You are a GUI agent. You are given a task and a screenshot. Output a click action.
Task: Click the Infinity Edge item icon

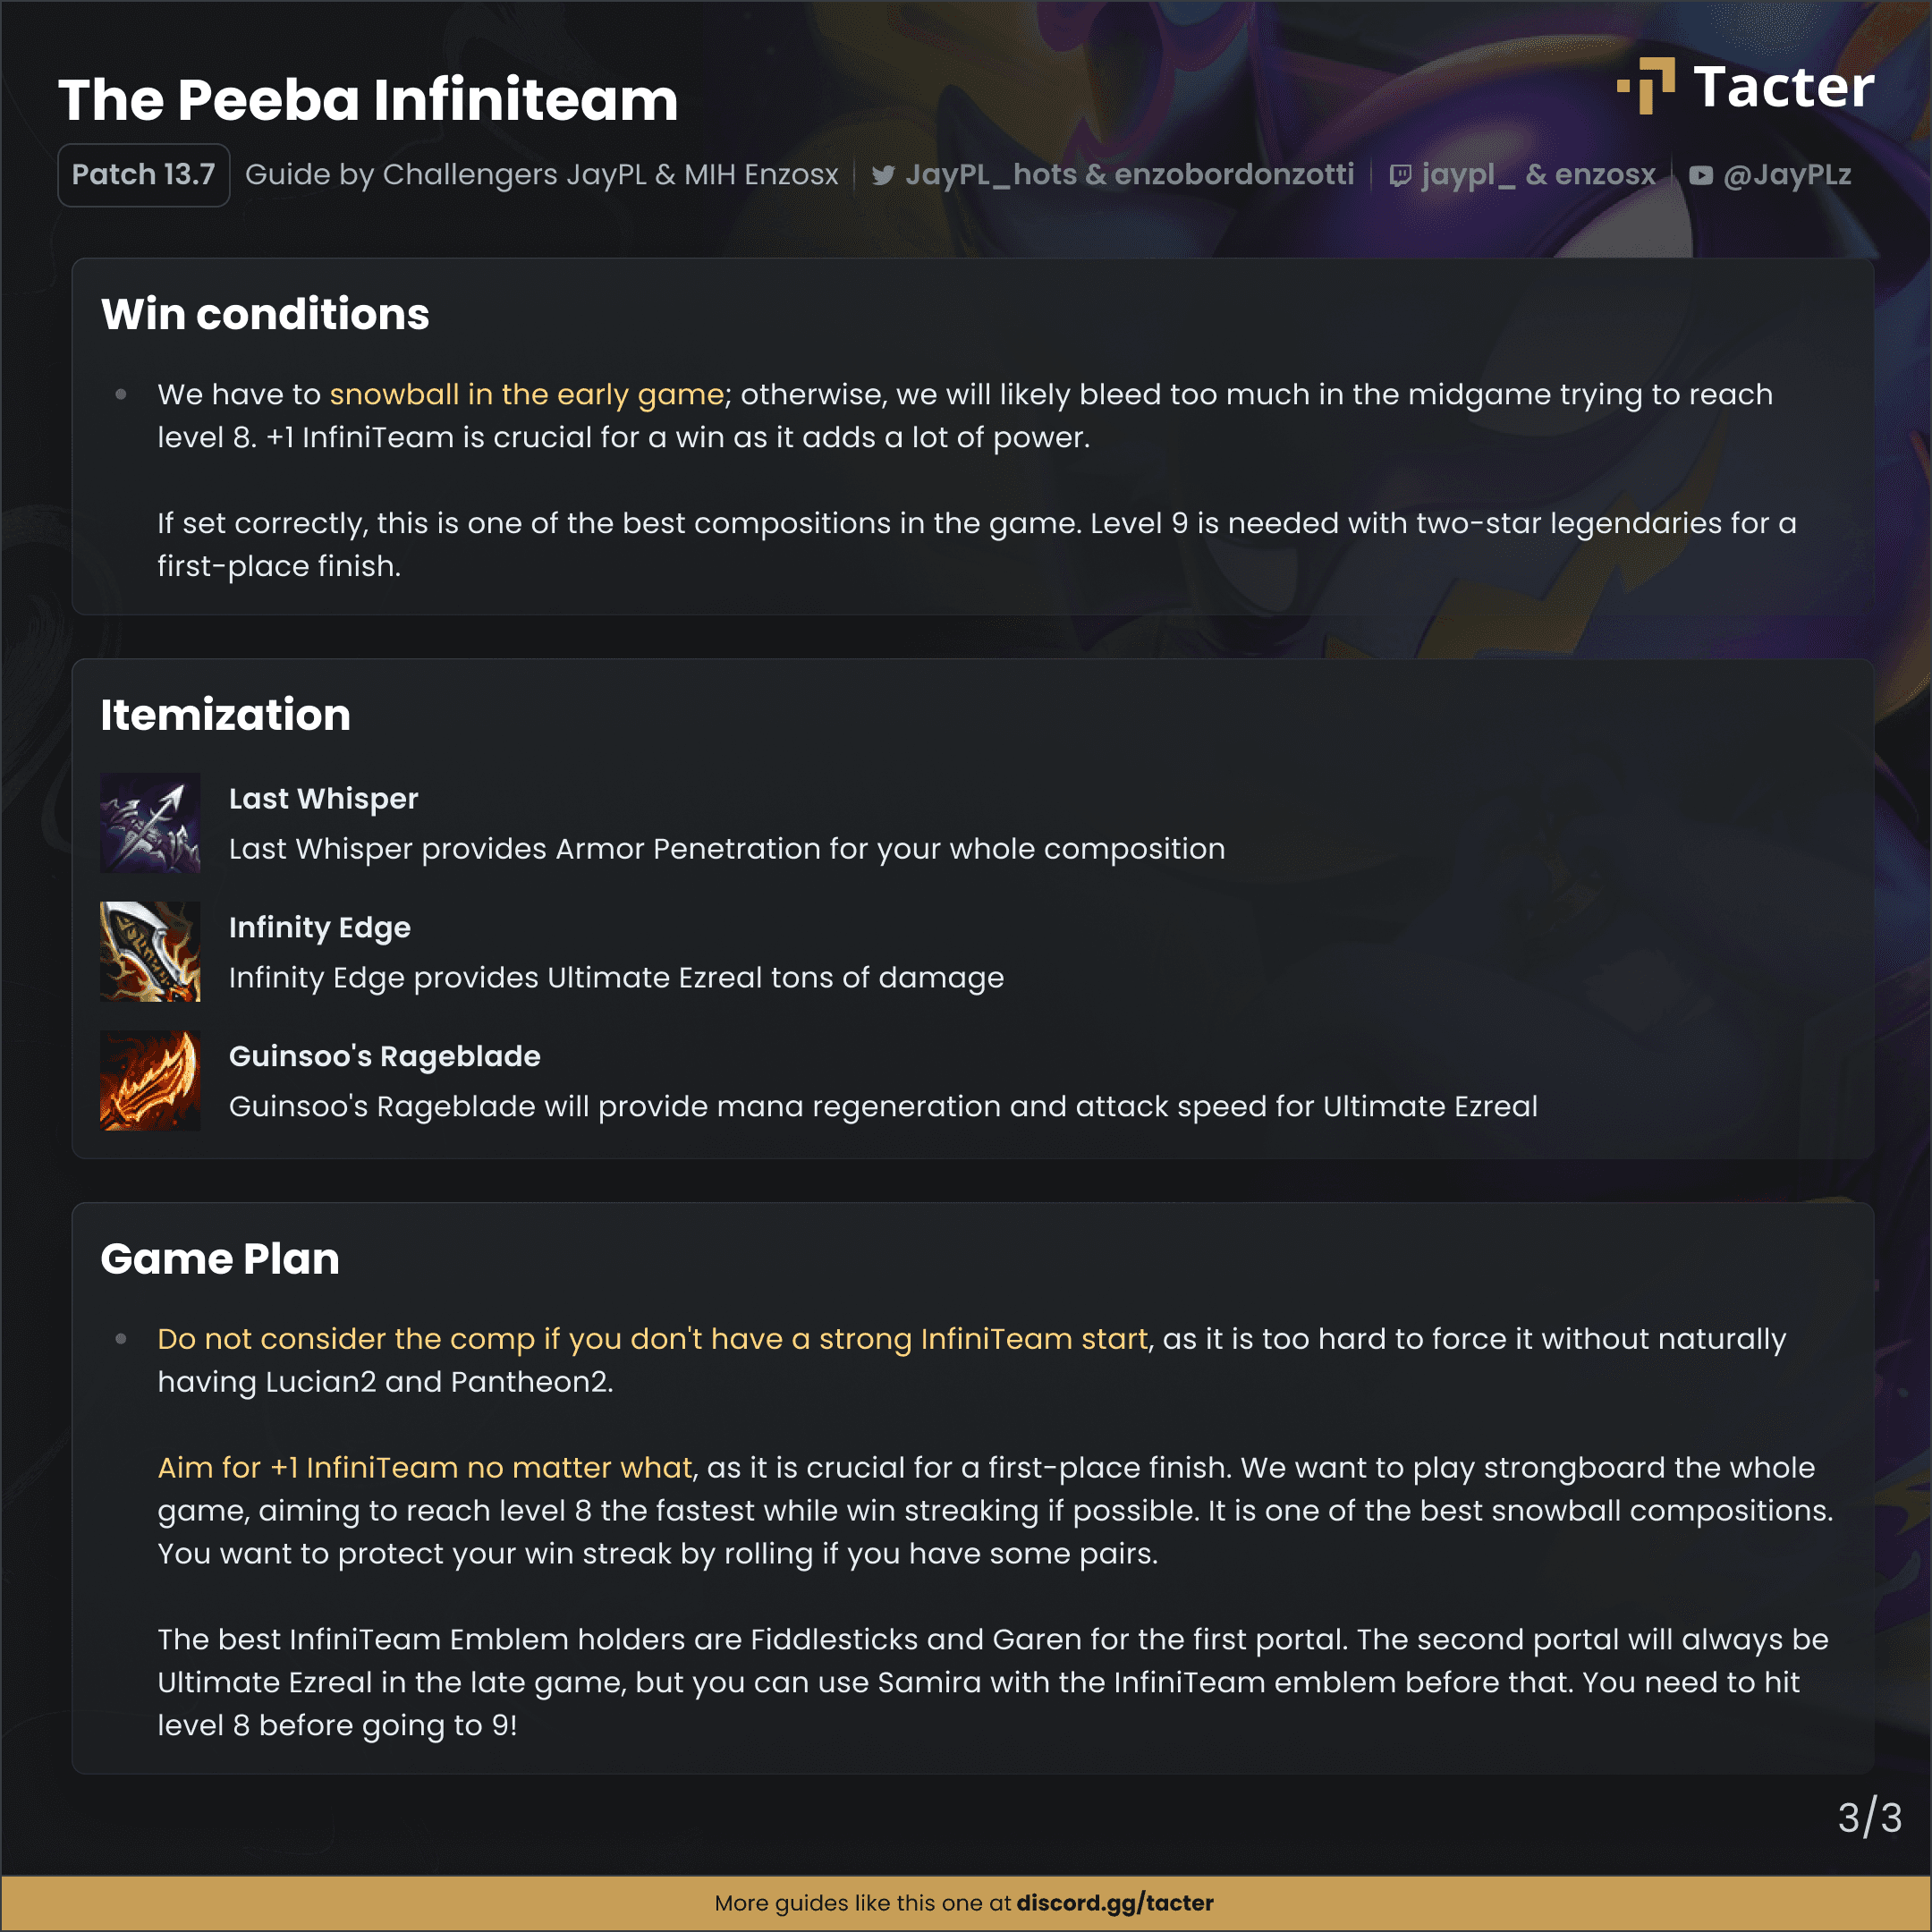tap(150, 952)
